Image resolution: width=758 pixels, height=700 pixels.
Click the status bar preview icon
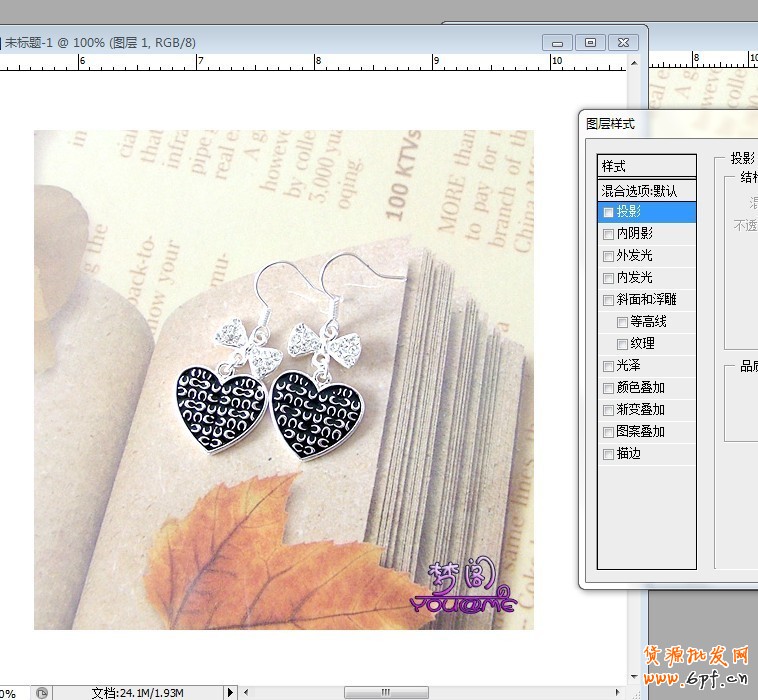pyautogui.click(x=43, y=693)
